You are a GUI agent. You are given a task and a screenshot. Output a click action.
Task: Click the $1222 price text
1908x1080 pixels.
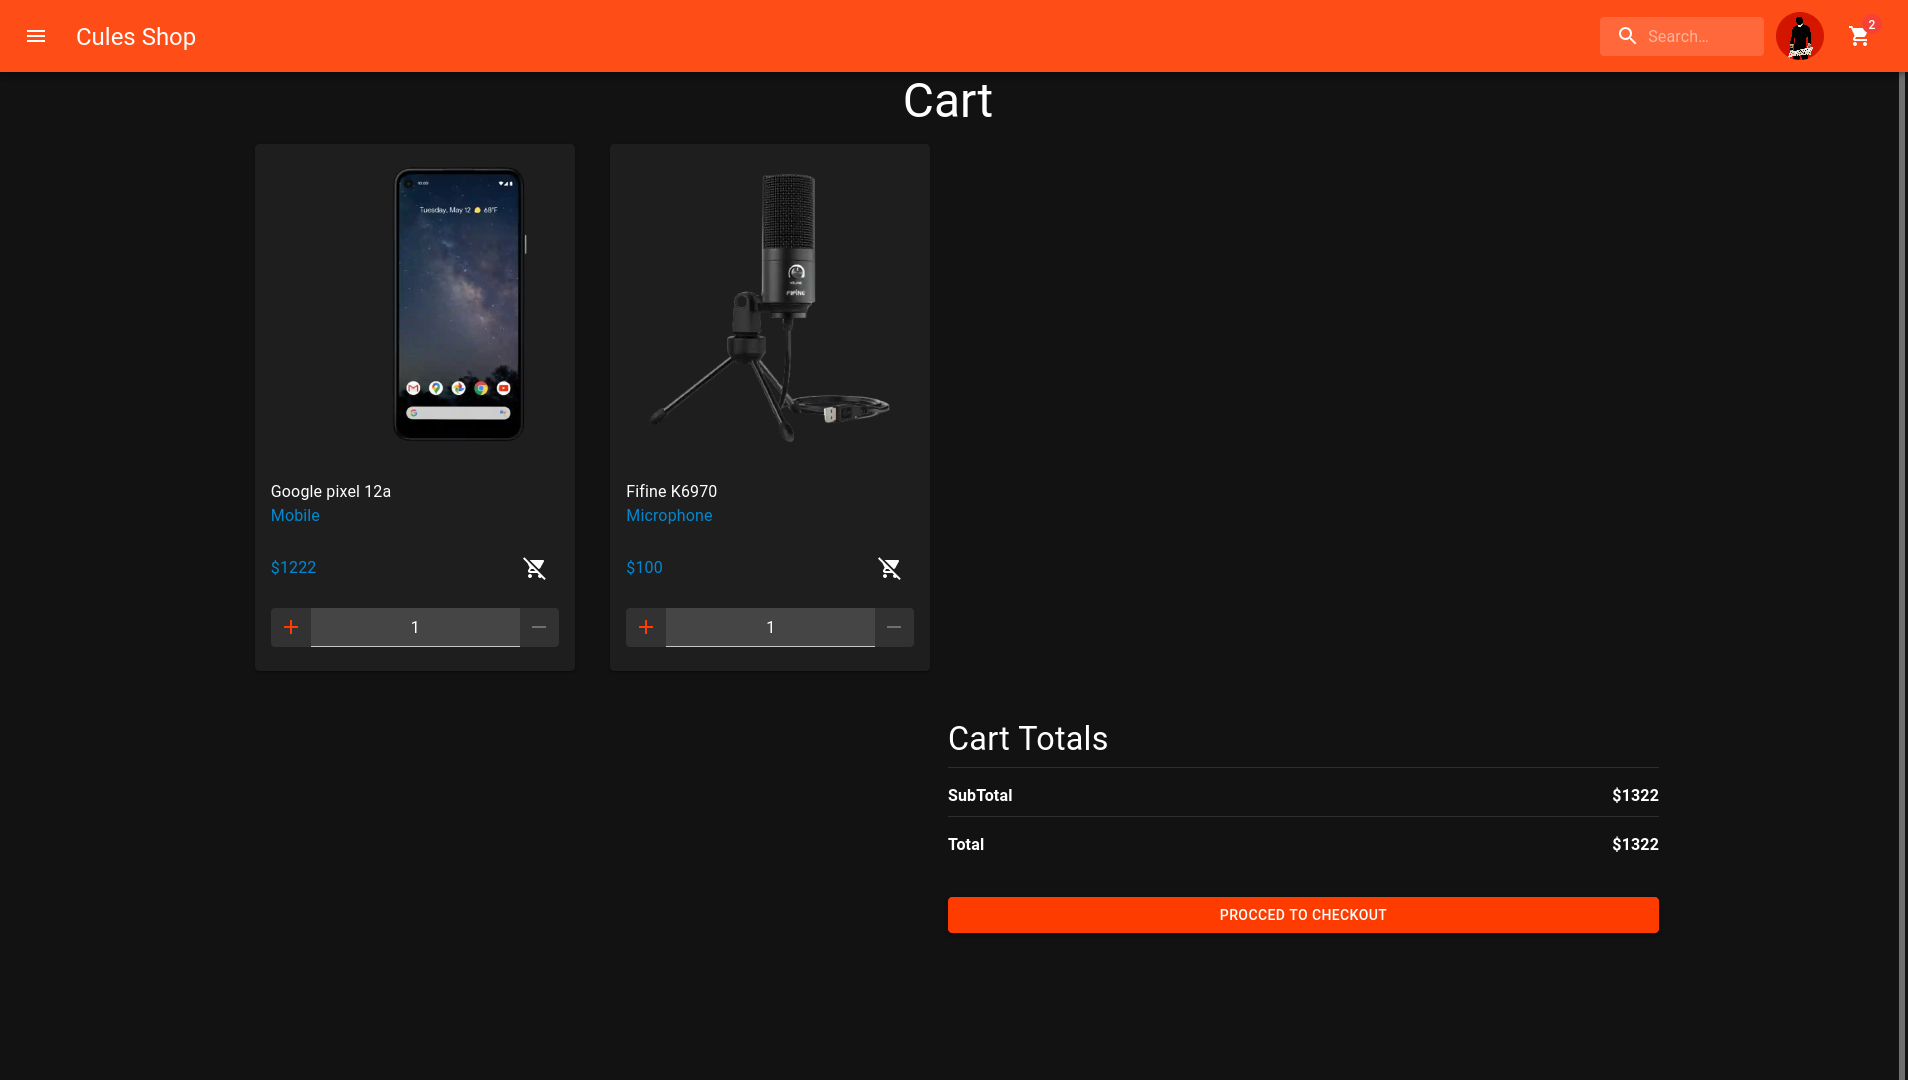[293, 567]
